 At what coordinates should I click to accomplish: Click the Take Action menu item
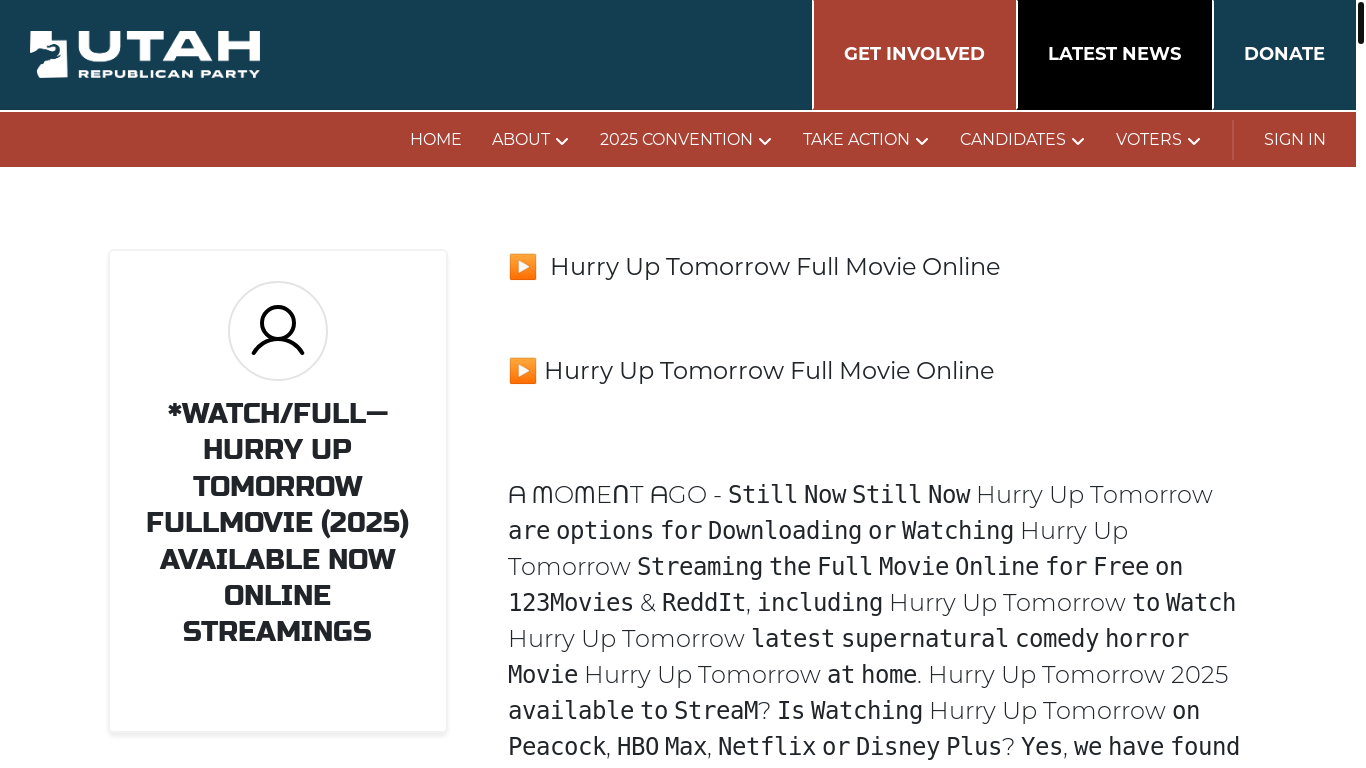(856, 140)
